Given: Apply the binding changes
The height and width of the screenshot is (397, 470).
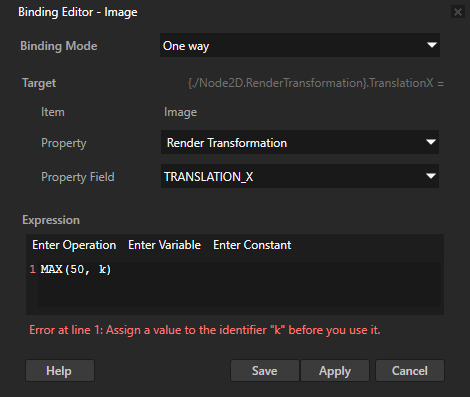Looking at the screenshot, I should tap(335, 371).
